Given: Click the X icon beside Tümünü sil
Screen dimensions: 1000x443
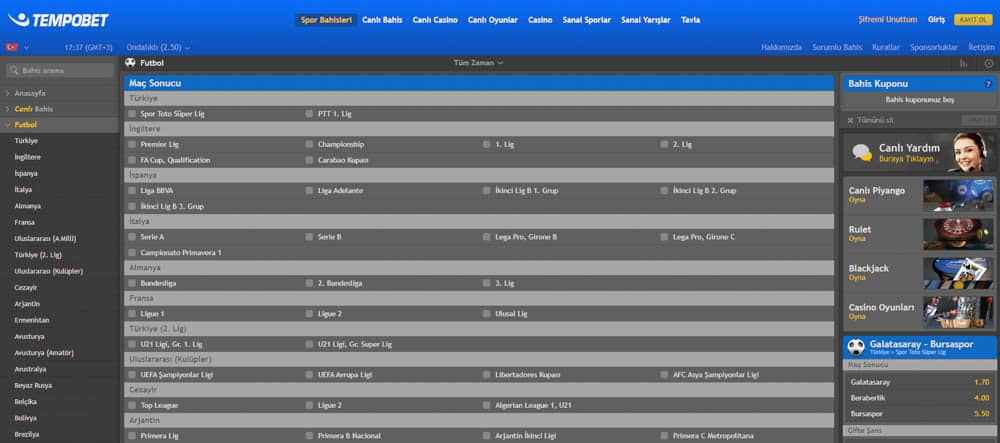Looking at the screenshot, I should click(x=850, y=120).
